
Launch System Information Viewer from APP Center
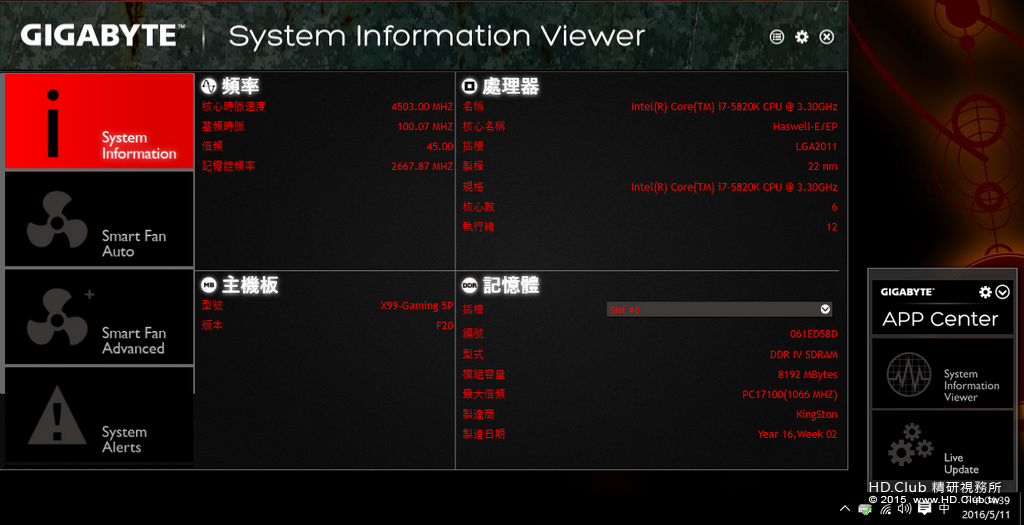[x=941, y=374]
